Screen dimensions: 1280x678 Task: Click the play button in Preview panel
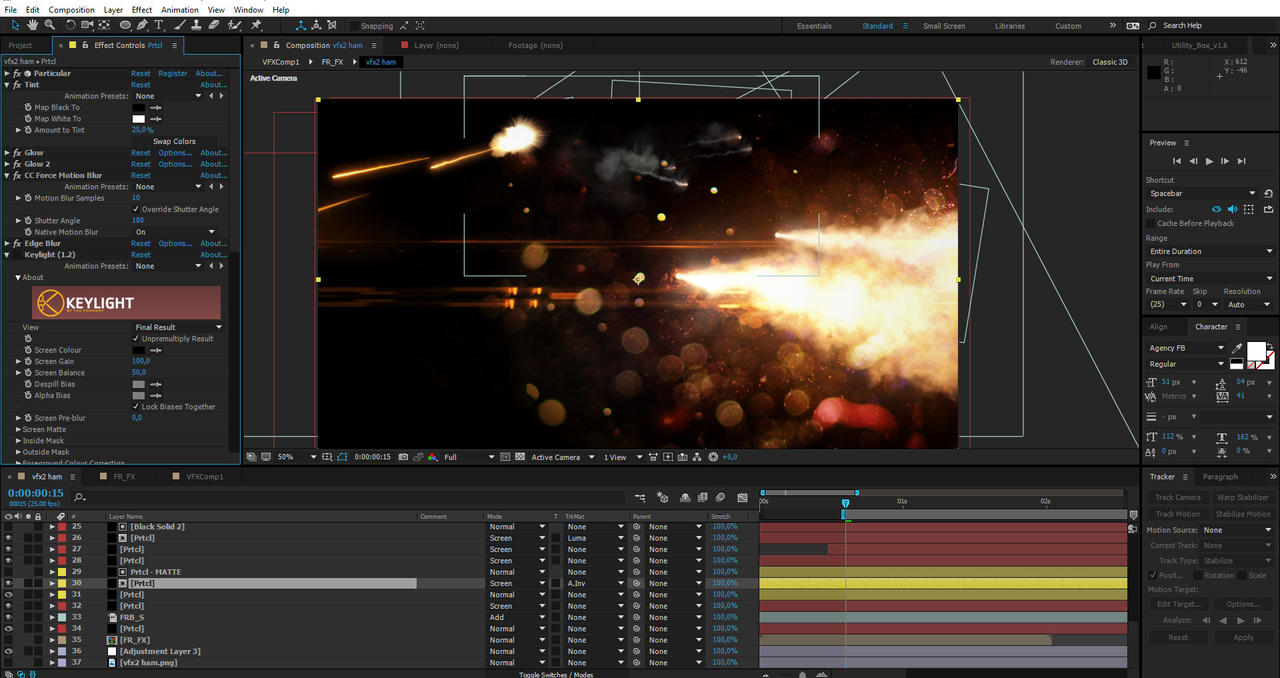click(1209, 161)
